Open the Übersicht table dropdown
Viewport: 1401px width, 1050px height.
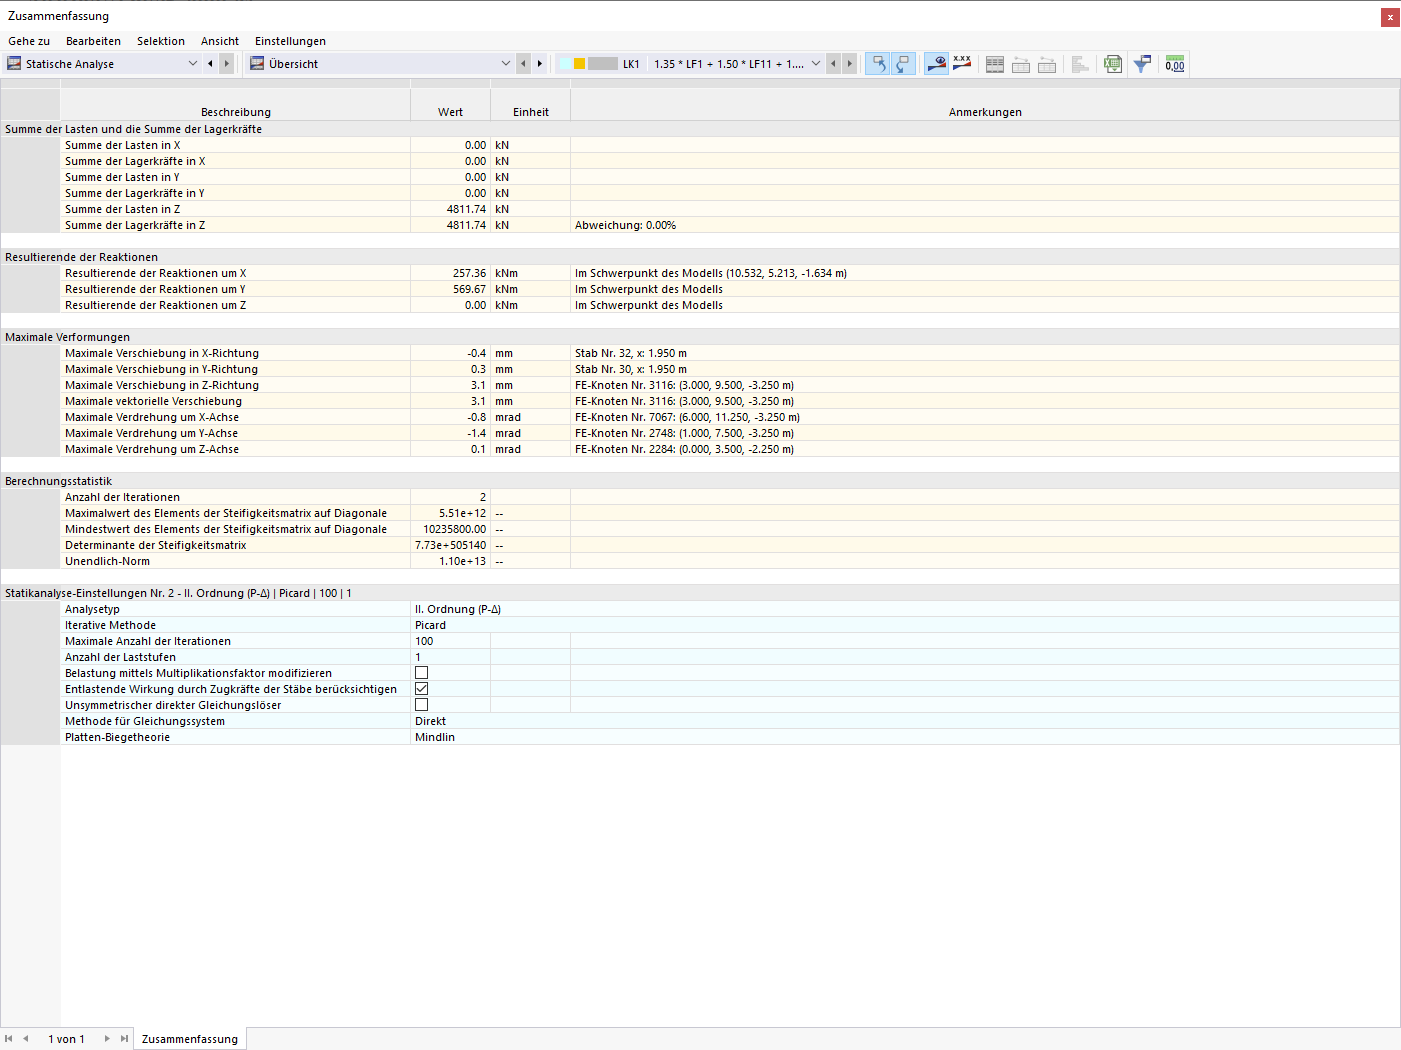(x=505, y=64)
